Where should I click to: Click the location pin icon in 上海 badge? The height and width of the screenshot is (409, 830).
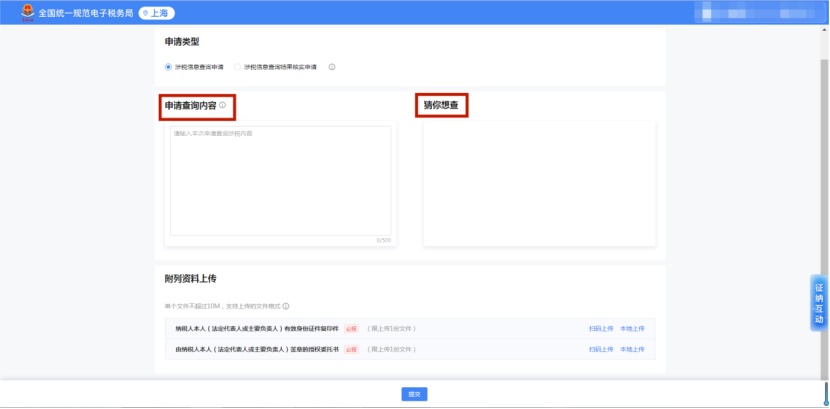pos(146,13)
